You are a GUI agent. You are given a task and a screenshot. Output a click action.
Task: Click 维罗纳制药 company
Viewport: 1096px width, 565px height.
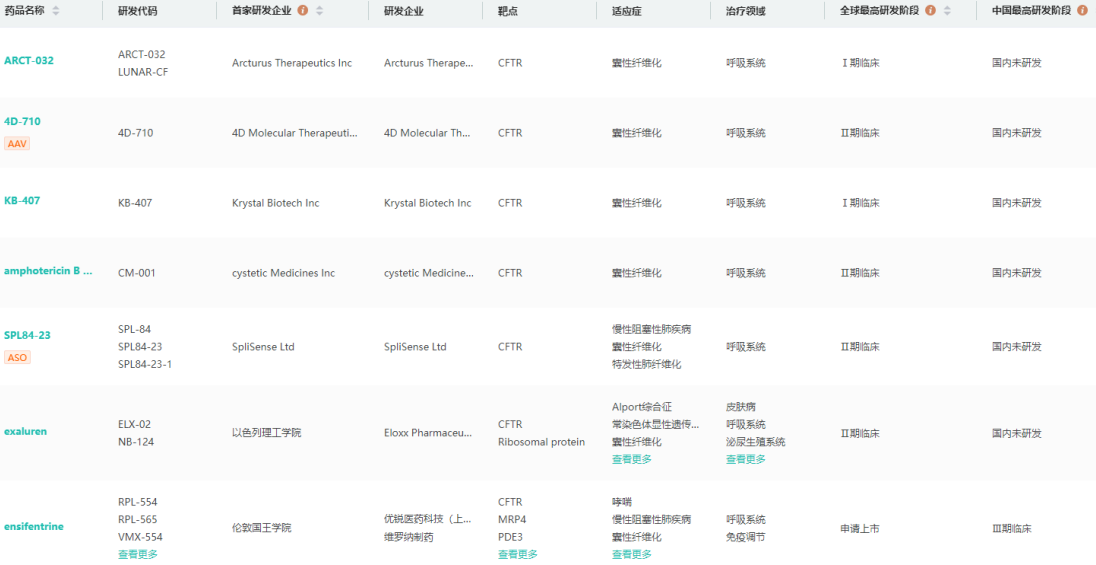pyautogui.click(x=409, y=537)
